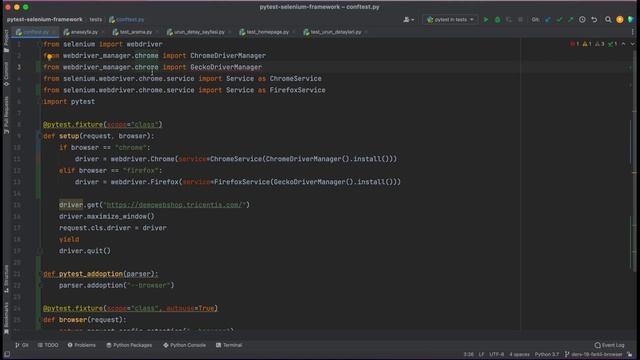Open the Code With Me user icon menu

408,20
